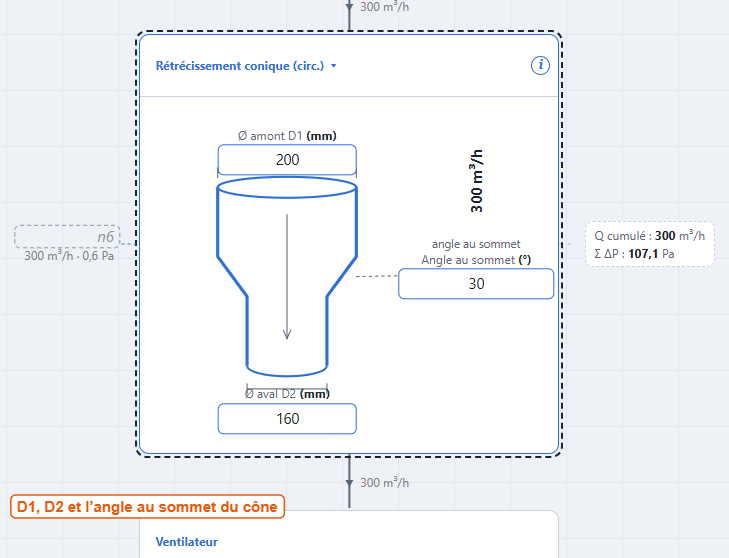Click the Ø aval D2 field showing 160
The width and height of the screenshot is (729, 558).
(287, 418)
